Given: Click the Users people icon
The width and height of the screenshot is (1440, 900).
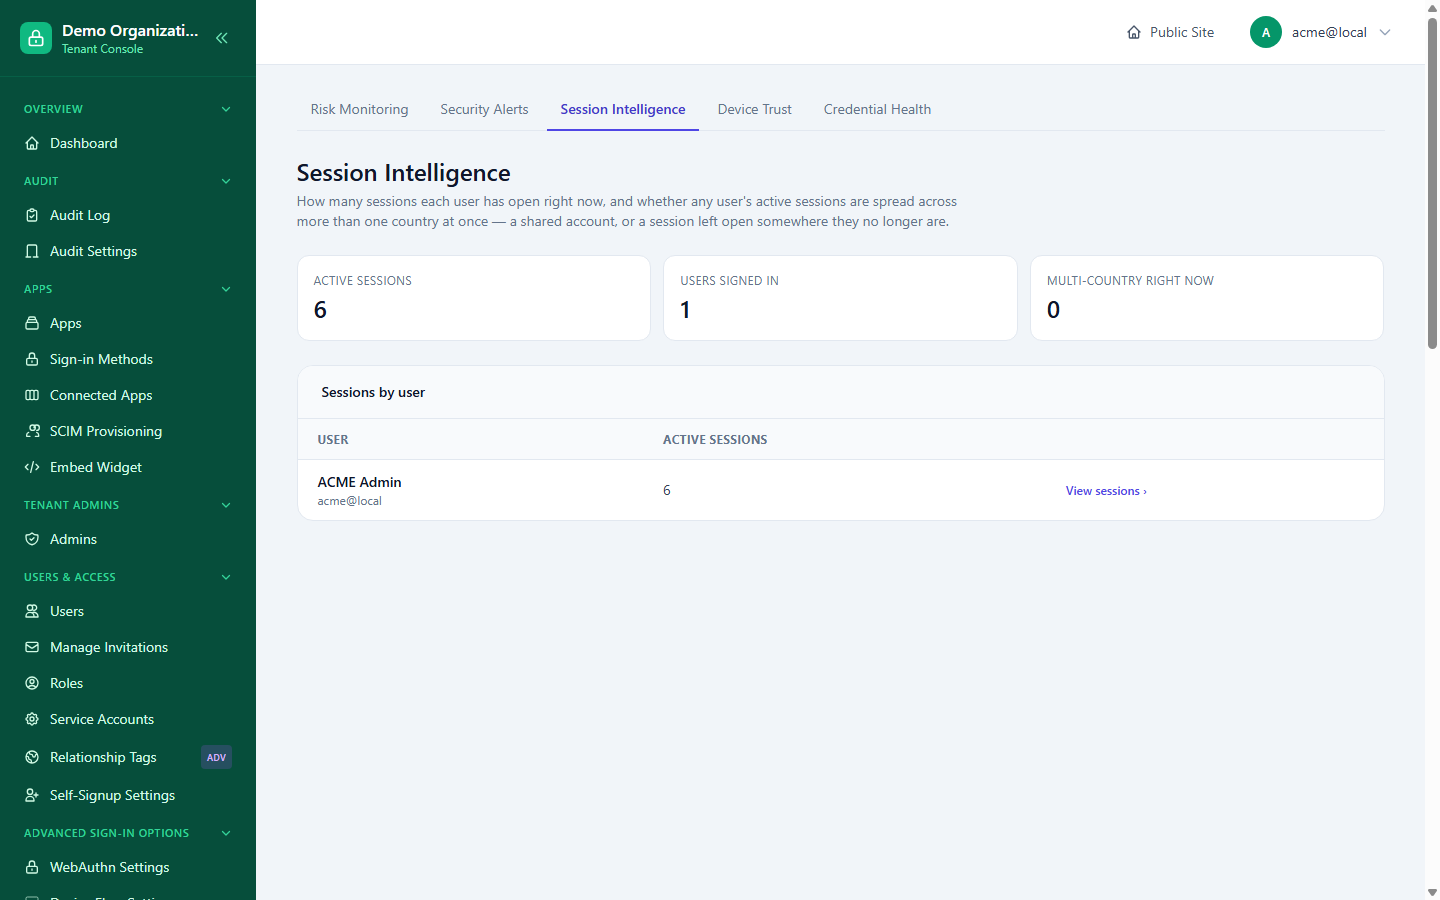Looking at the screenshot, I should 32,611.
